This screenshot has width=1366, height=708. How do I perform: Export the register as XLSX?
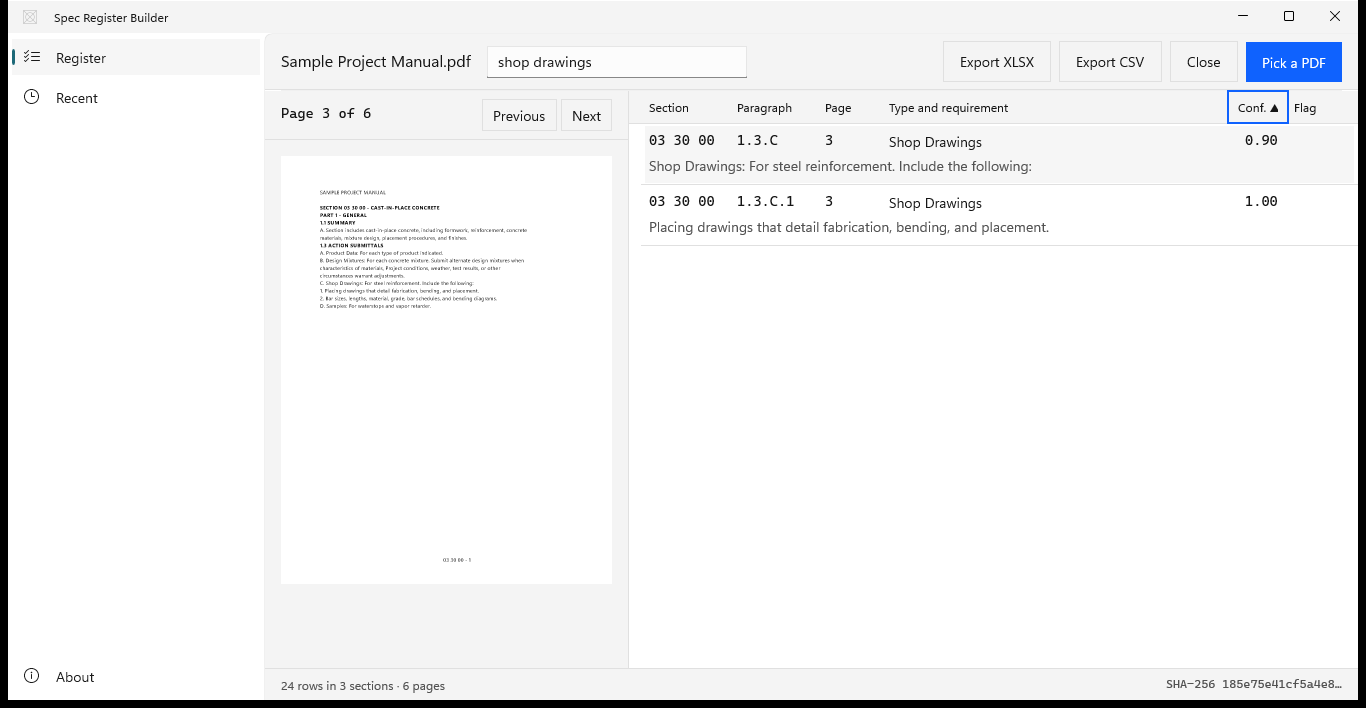pos(997,62)
